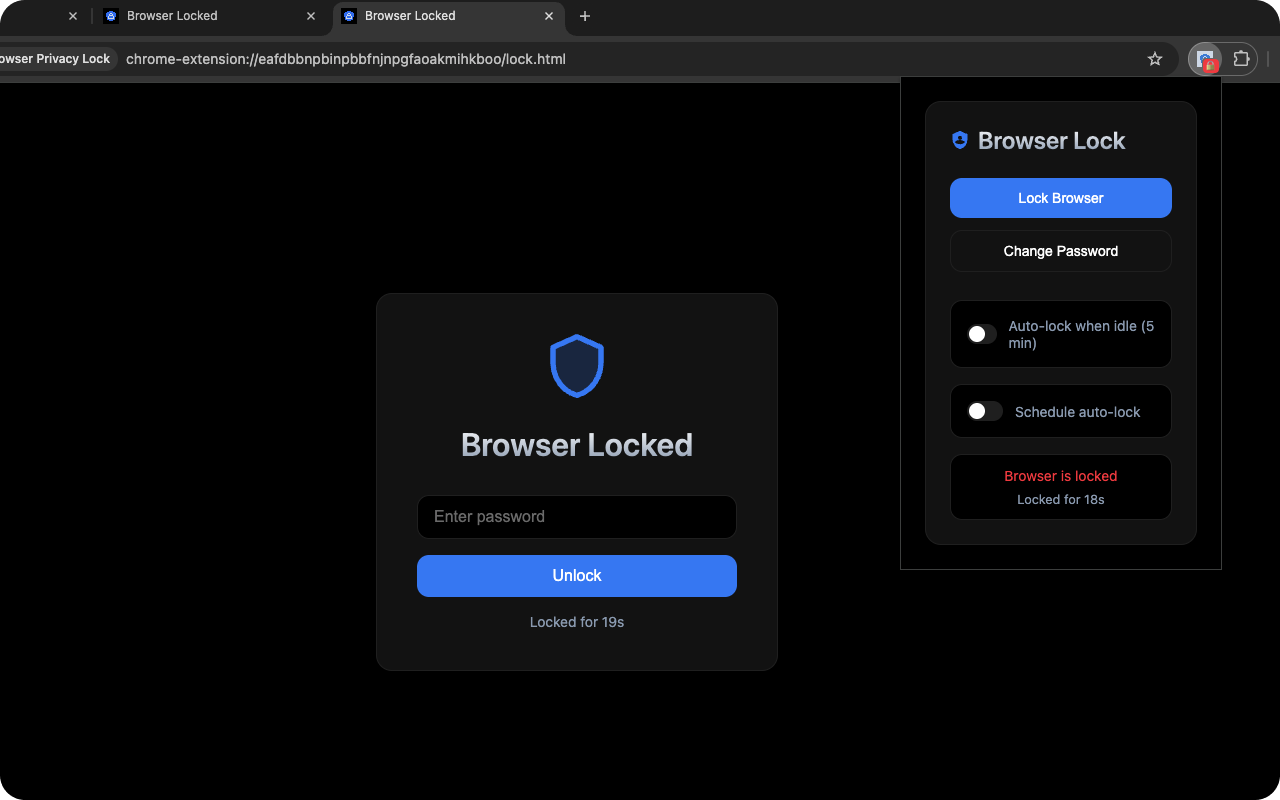Viewport: 1280px width, 800px height.
Task: Click the Browser Lock extension icon with red badge
Action: 1205,59
